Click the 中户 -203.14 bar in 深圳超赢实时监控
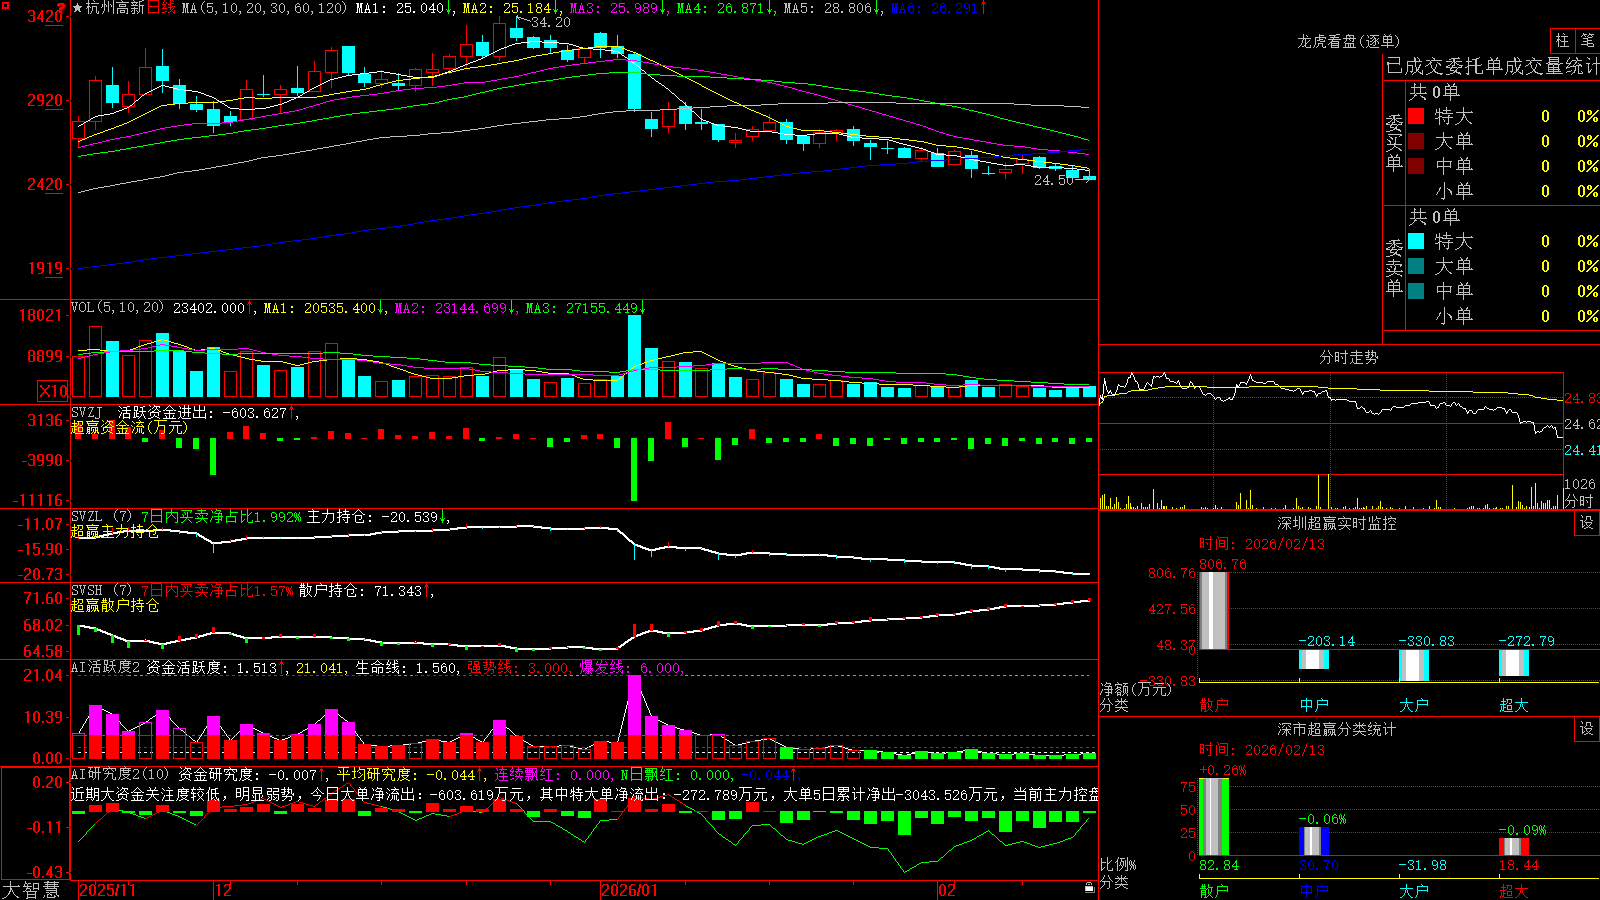1600x900 pixels. [1313, 659]
